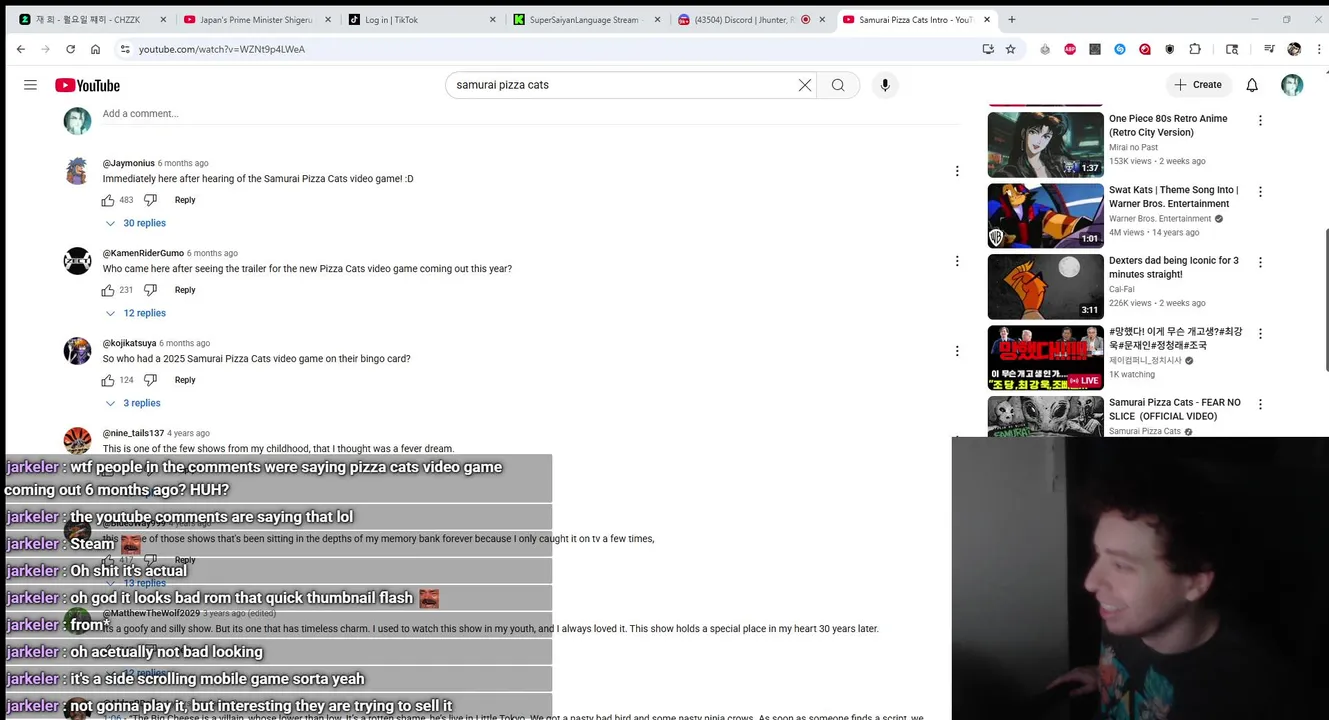
Task: Go to browser home page button
Action: point(95,49)
